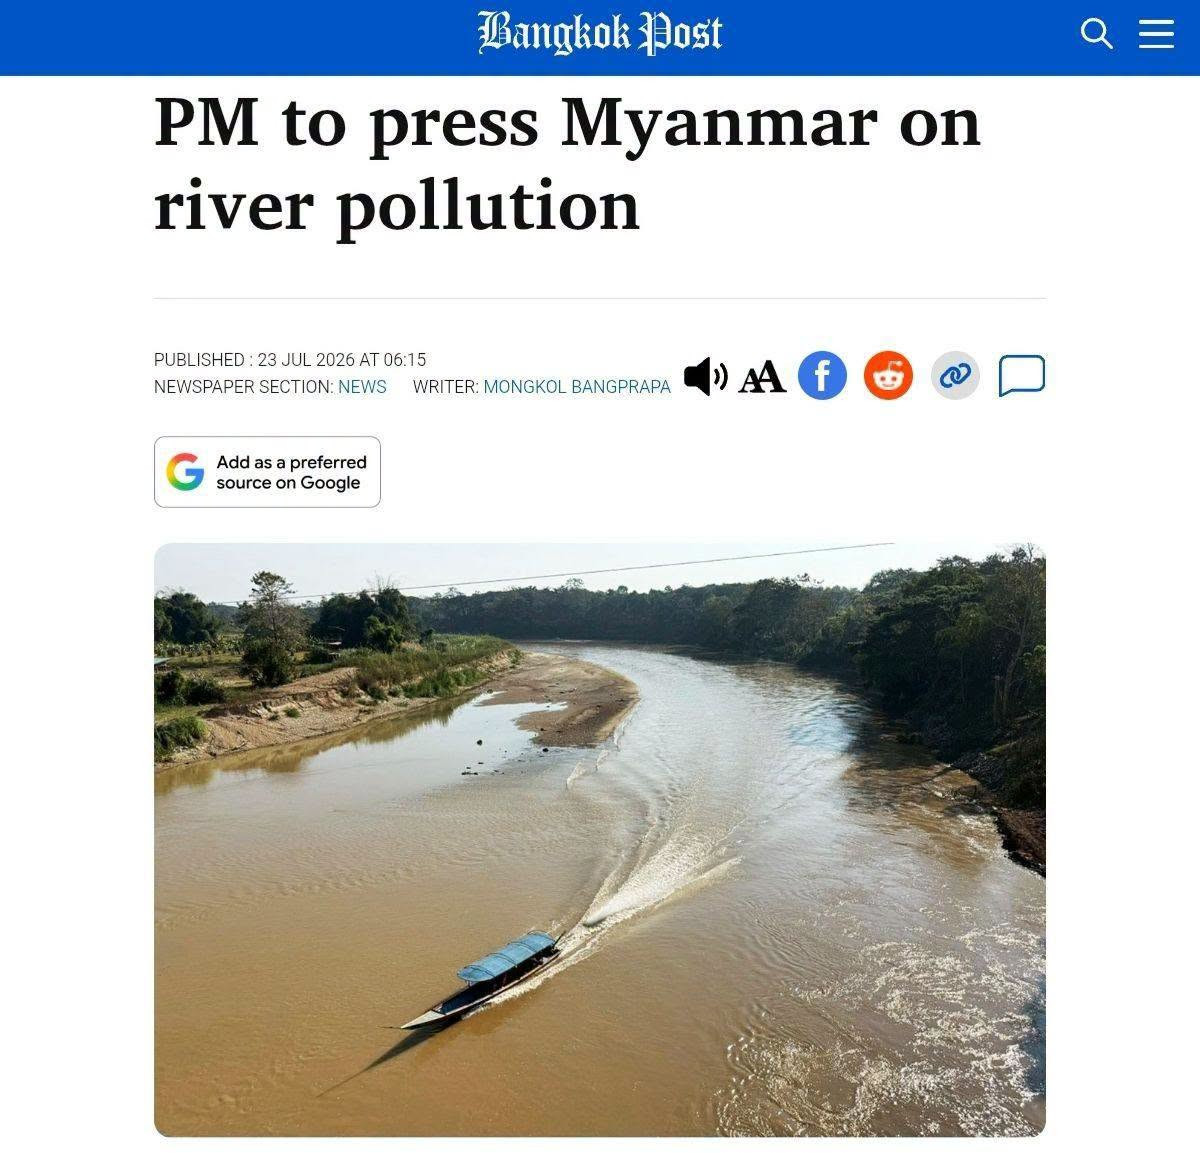
Task: Click the WRITER label text
Action: pyautogui.click(x=445, y=387)
